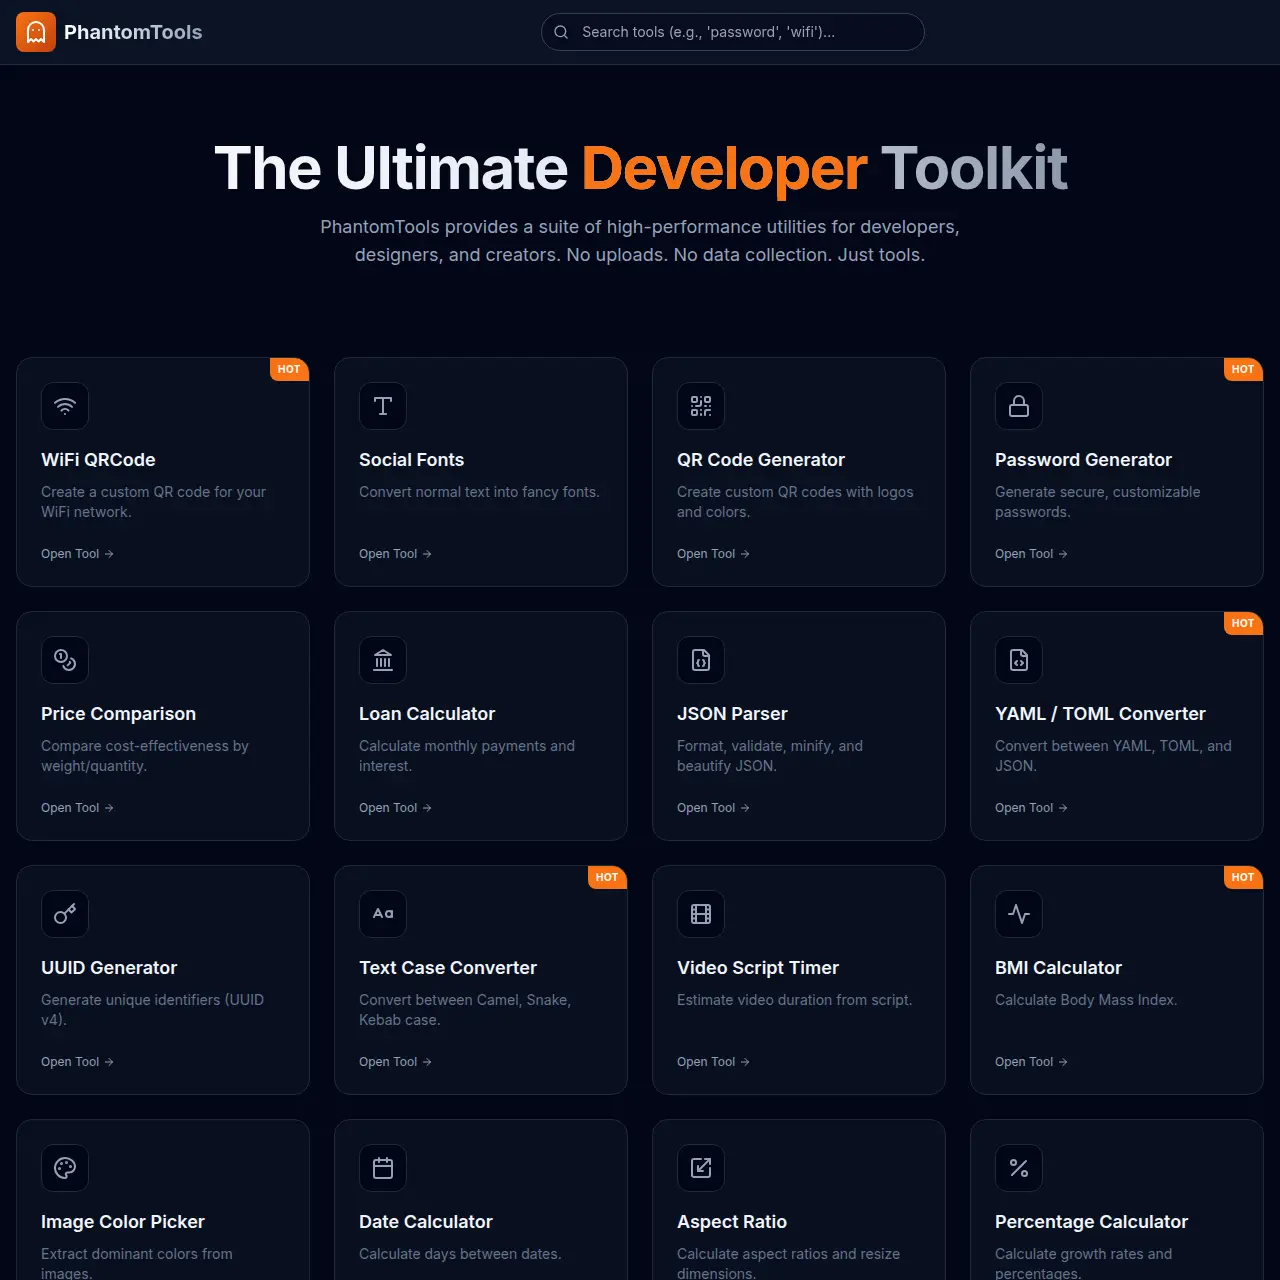Image resolution: width=1280 pixels, height=1280 pixels.
Task: Select the QR Code Generator title
Action: 761,460
